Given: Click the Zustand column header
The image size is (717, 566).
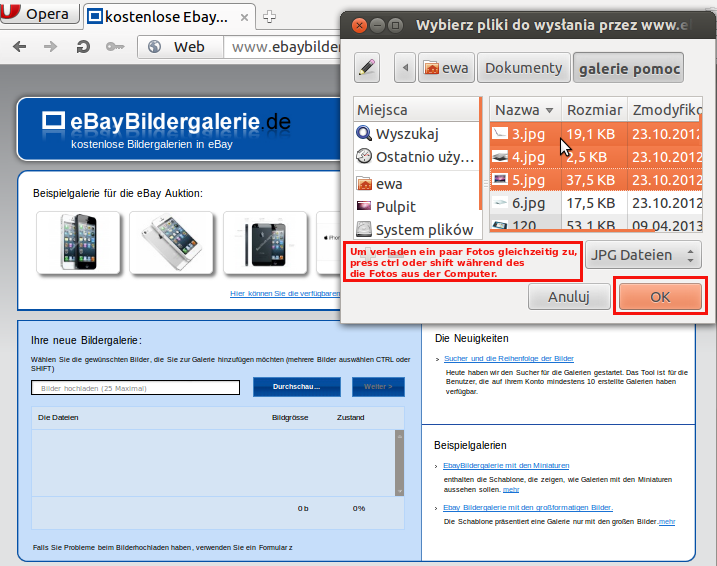Looking at the screenshot, I should [350, 417].
